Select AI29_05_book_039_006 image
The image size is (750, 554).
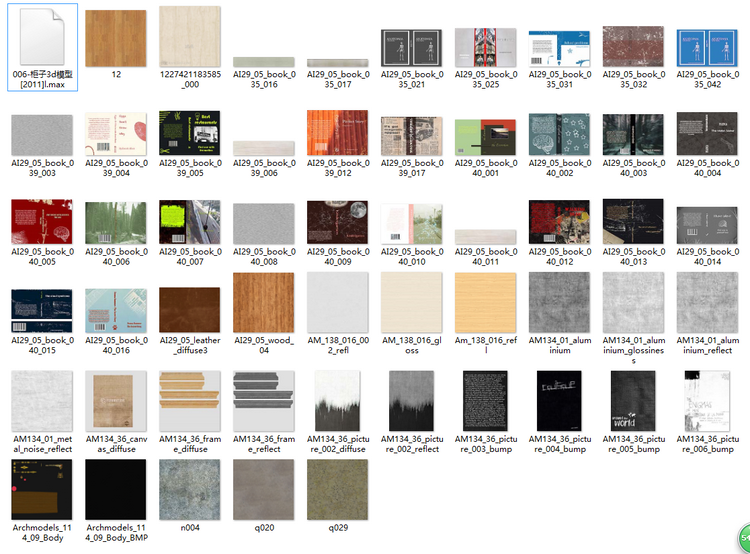pos(264,148)
